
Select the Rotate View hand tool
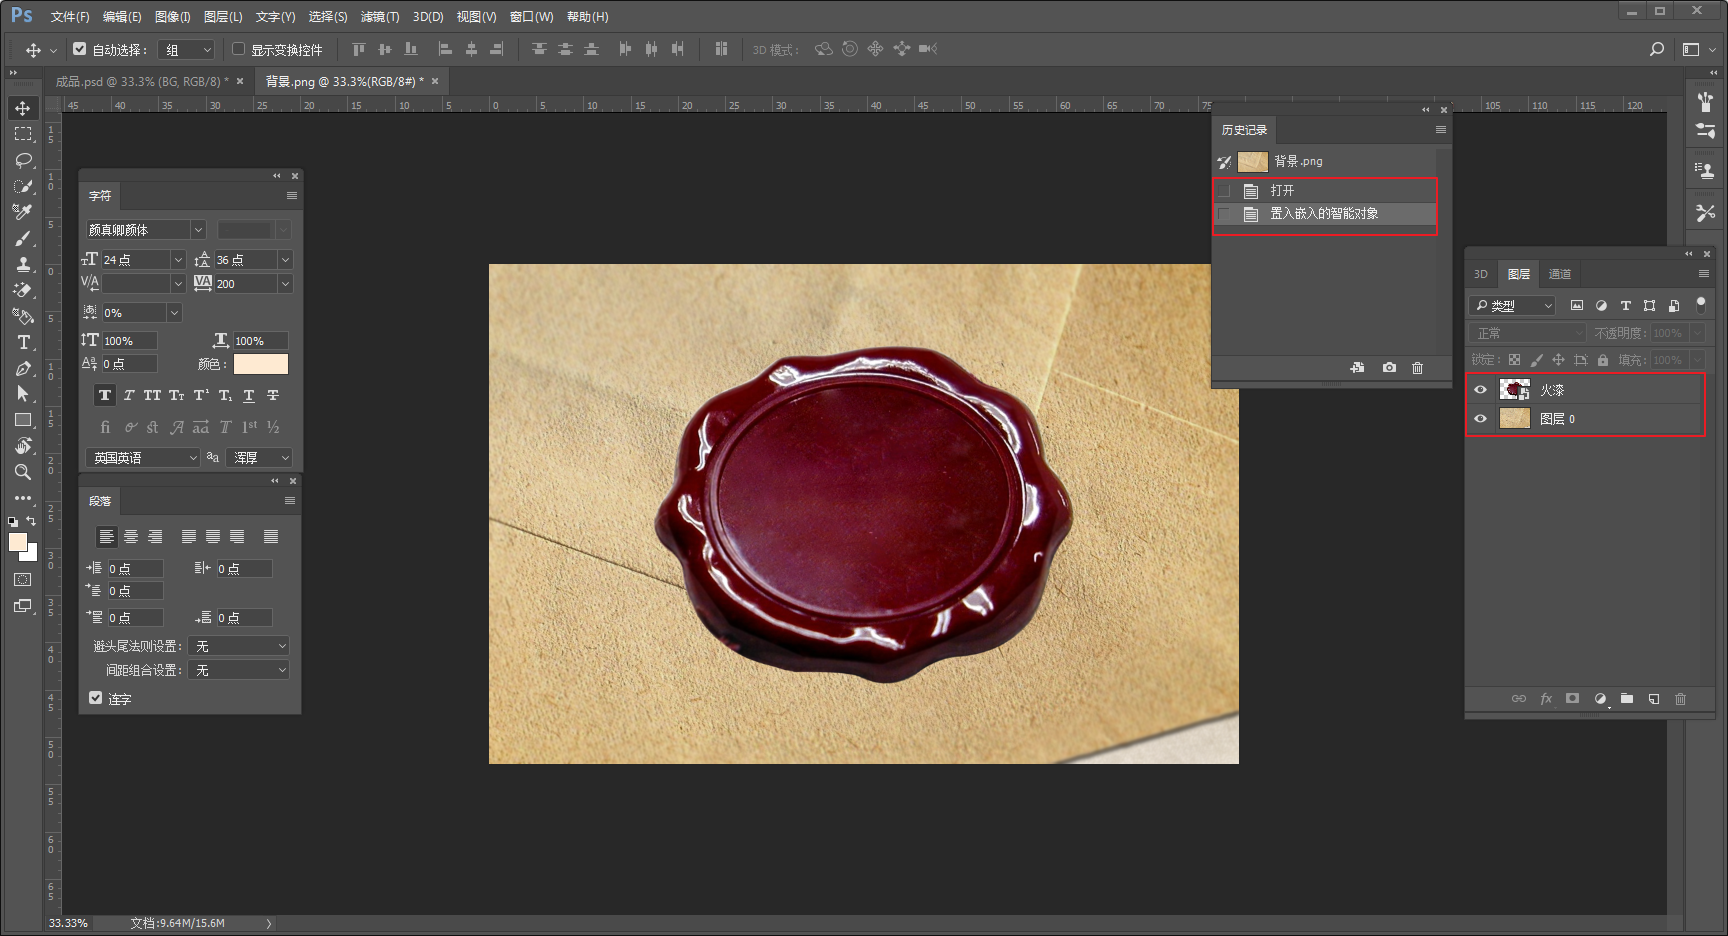click(x=23, y=446)
